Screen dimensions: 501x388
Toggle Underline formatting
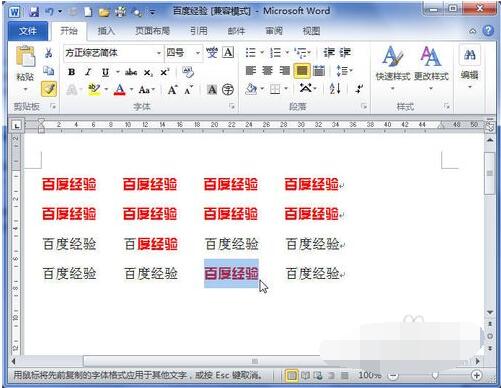click(x=105, y=72)
